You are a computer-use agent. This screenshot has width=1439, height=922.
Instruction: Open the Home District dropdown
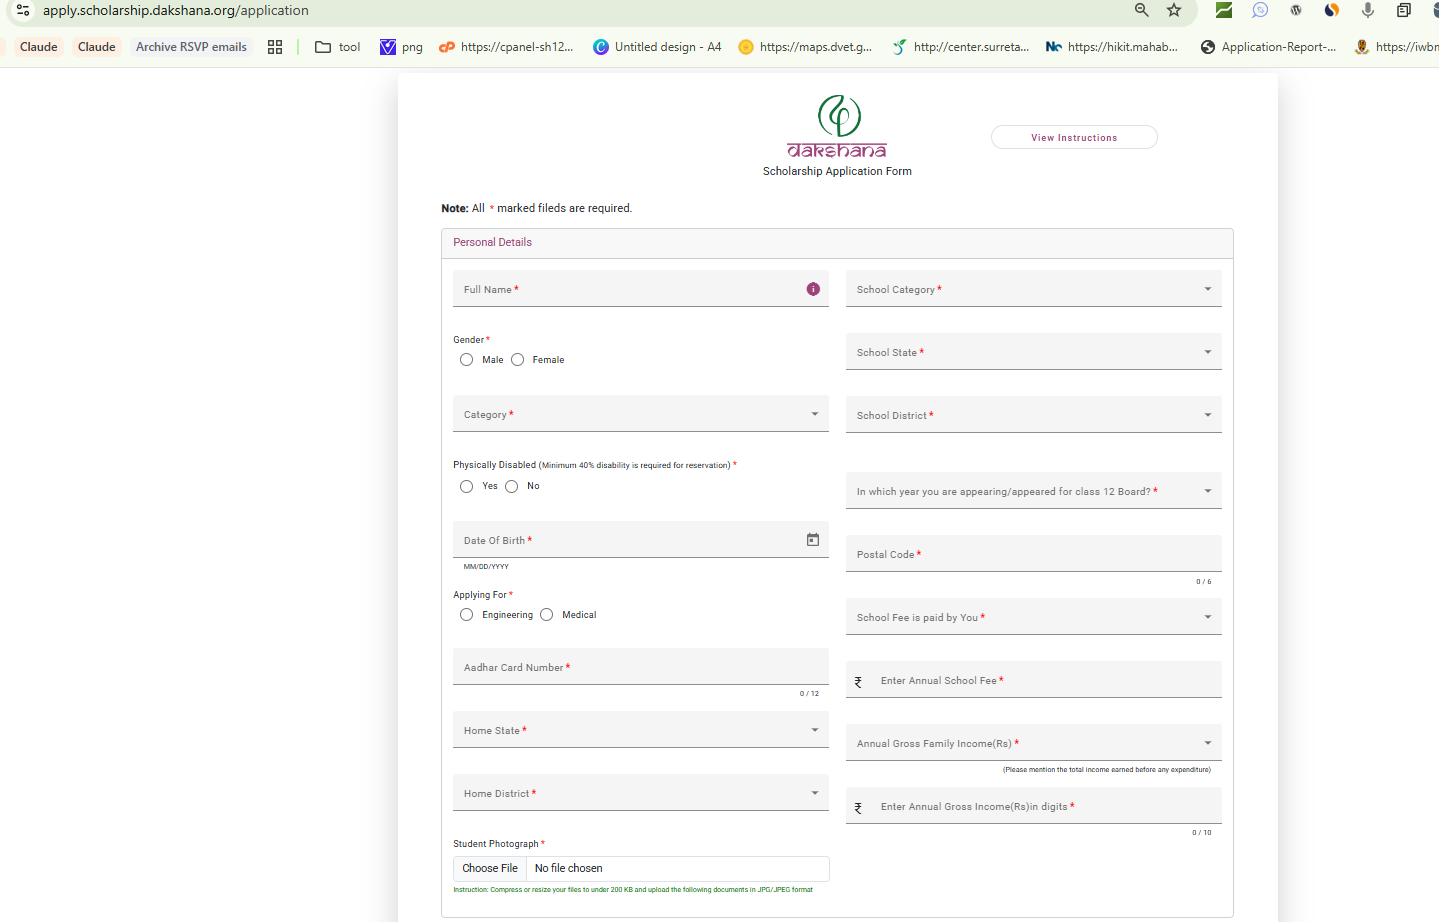(641, 793)
